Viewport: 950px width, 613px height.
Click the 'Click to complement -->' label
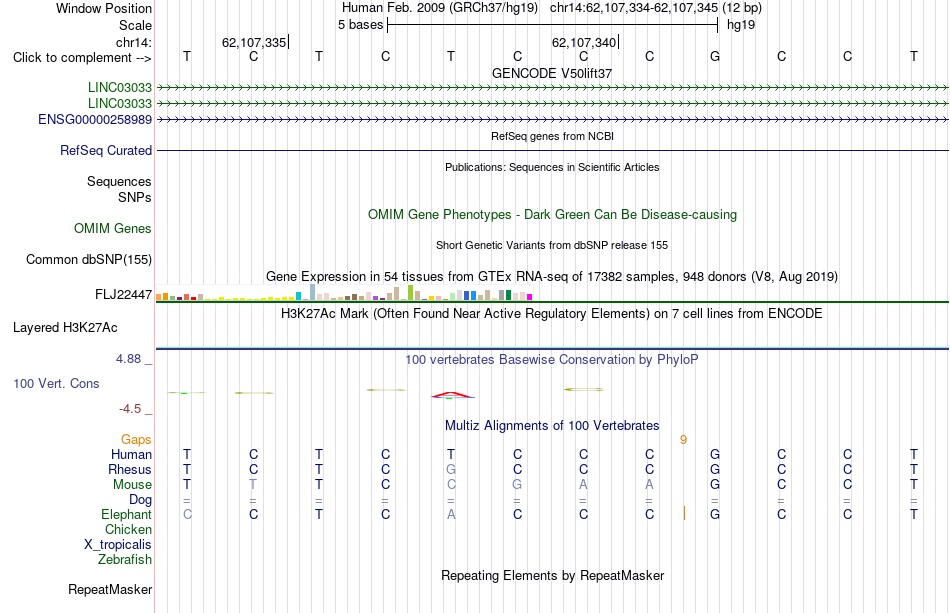pyautogui.click(x=82, y=58)
